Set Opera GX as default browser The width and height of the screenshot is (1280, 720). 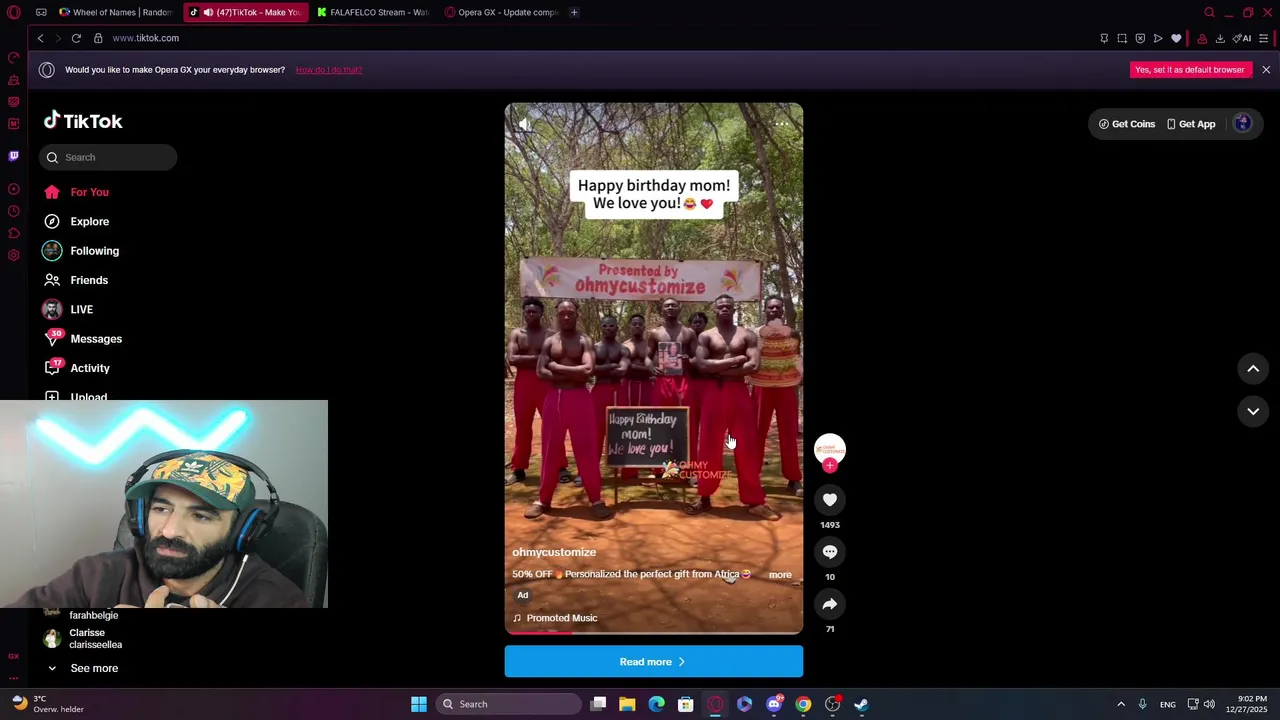(x=1189, y=70)
